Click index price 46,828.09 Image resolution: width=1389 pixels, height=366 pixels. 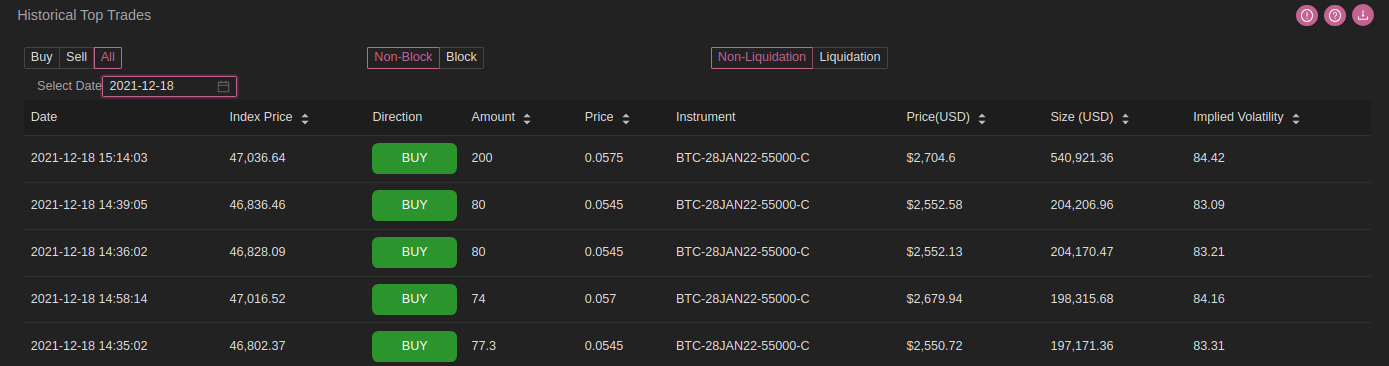pos(258,252)
